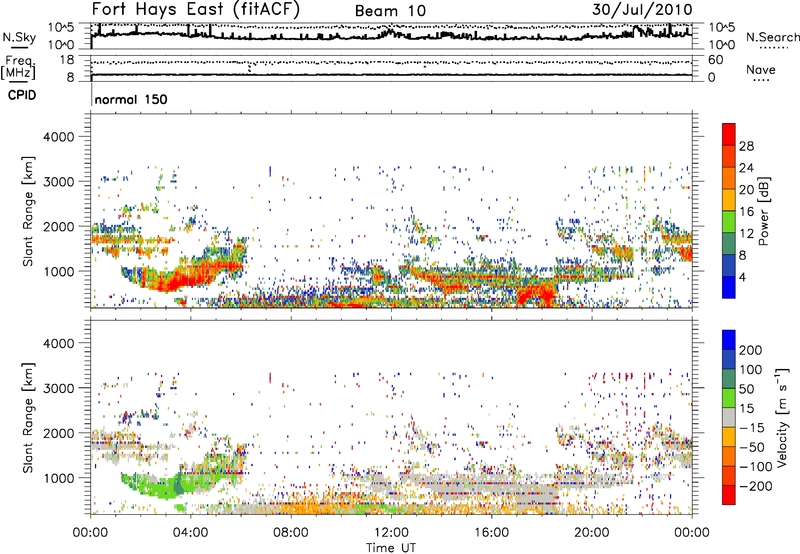Click the 'normal 150' CPID text
Viewport: 800px width, 554px height.
[x=131, y=99]
